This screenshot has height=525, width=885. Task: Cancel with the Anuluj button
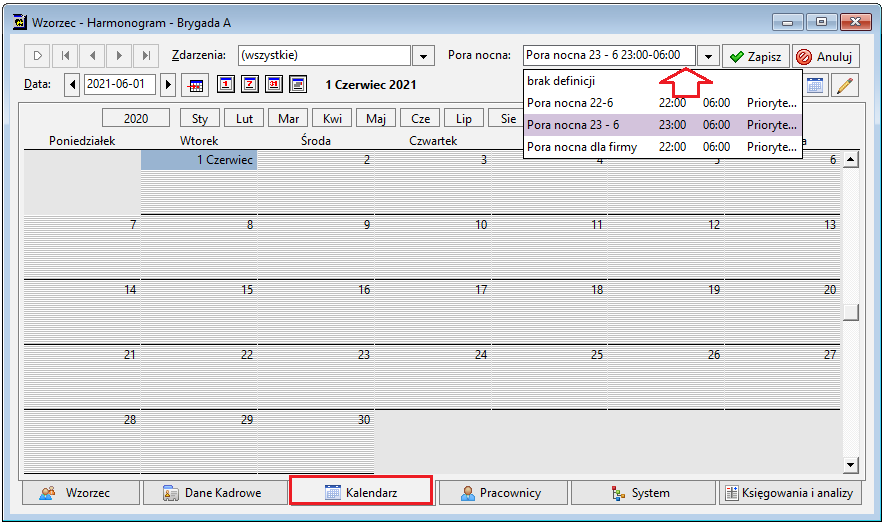[x=826, y=56]
